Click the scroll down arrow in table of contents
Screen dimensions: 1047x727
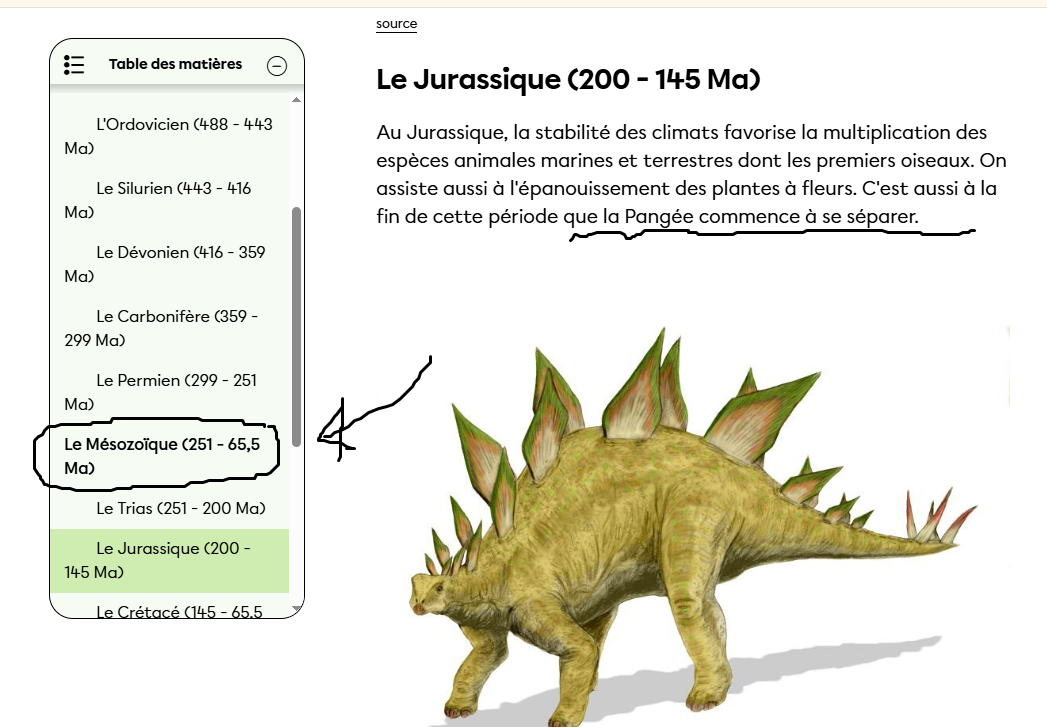(x=296, y=607)
